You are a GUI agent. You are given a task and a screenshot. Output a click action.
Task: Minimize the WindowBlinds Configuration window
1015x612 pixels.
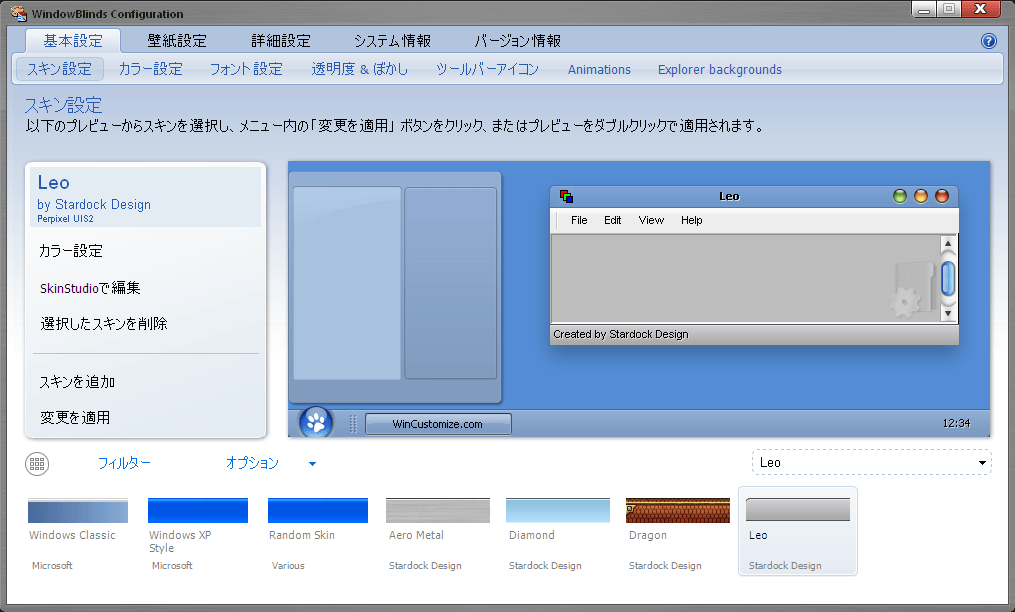pyautogui.click(x=923, y=10)
